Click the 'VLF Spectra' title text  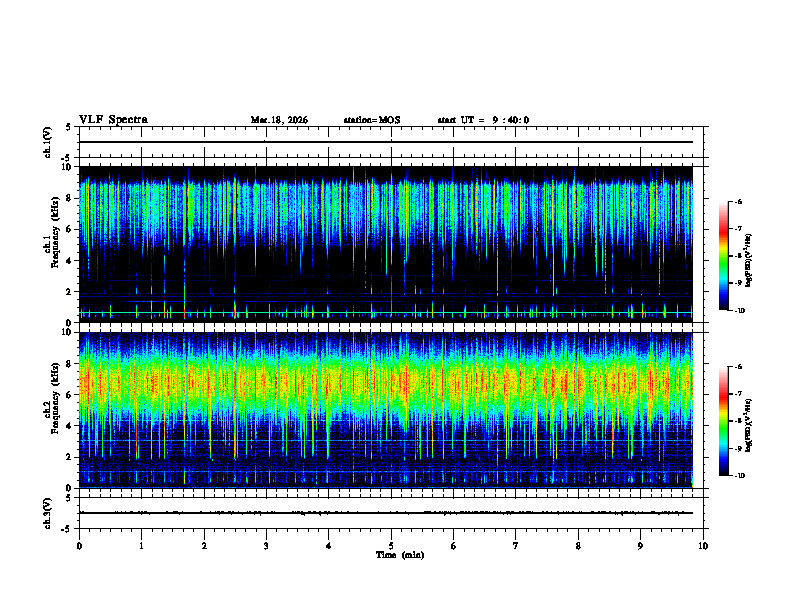(x=113, y=120)
